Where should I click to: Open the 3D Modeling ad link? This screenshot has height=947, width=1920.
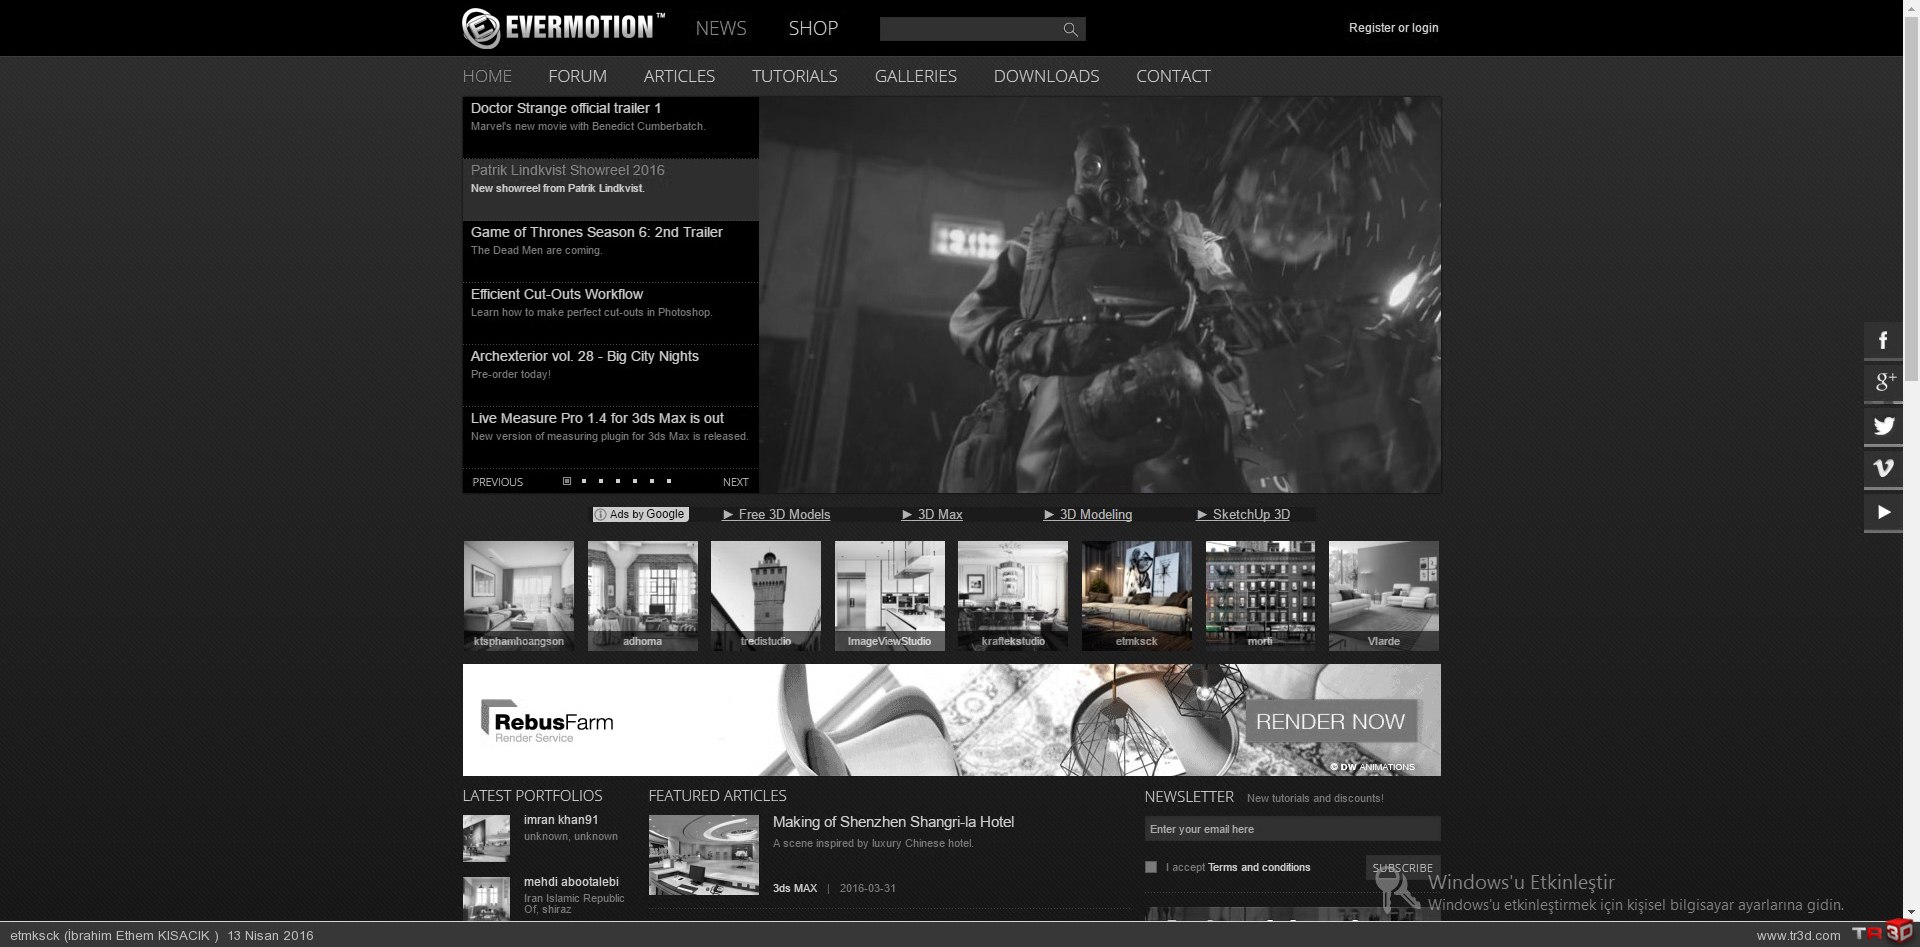click(x=1088, y=514)
